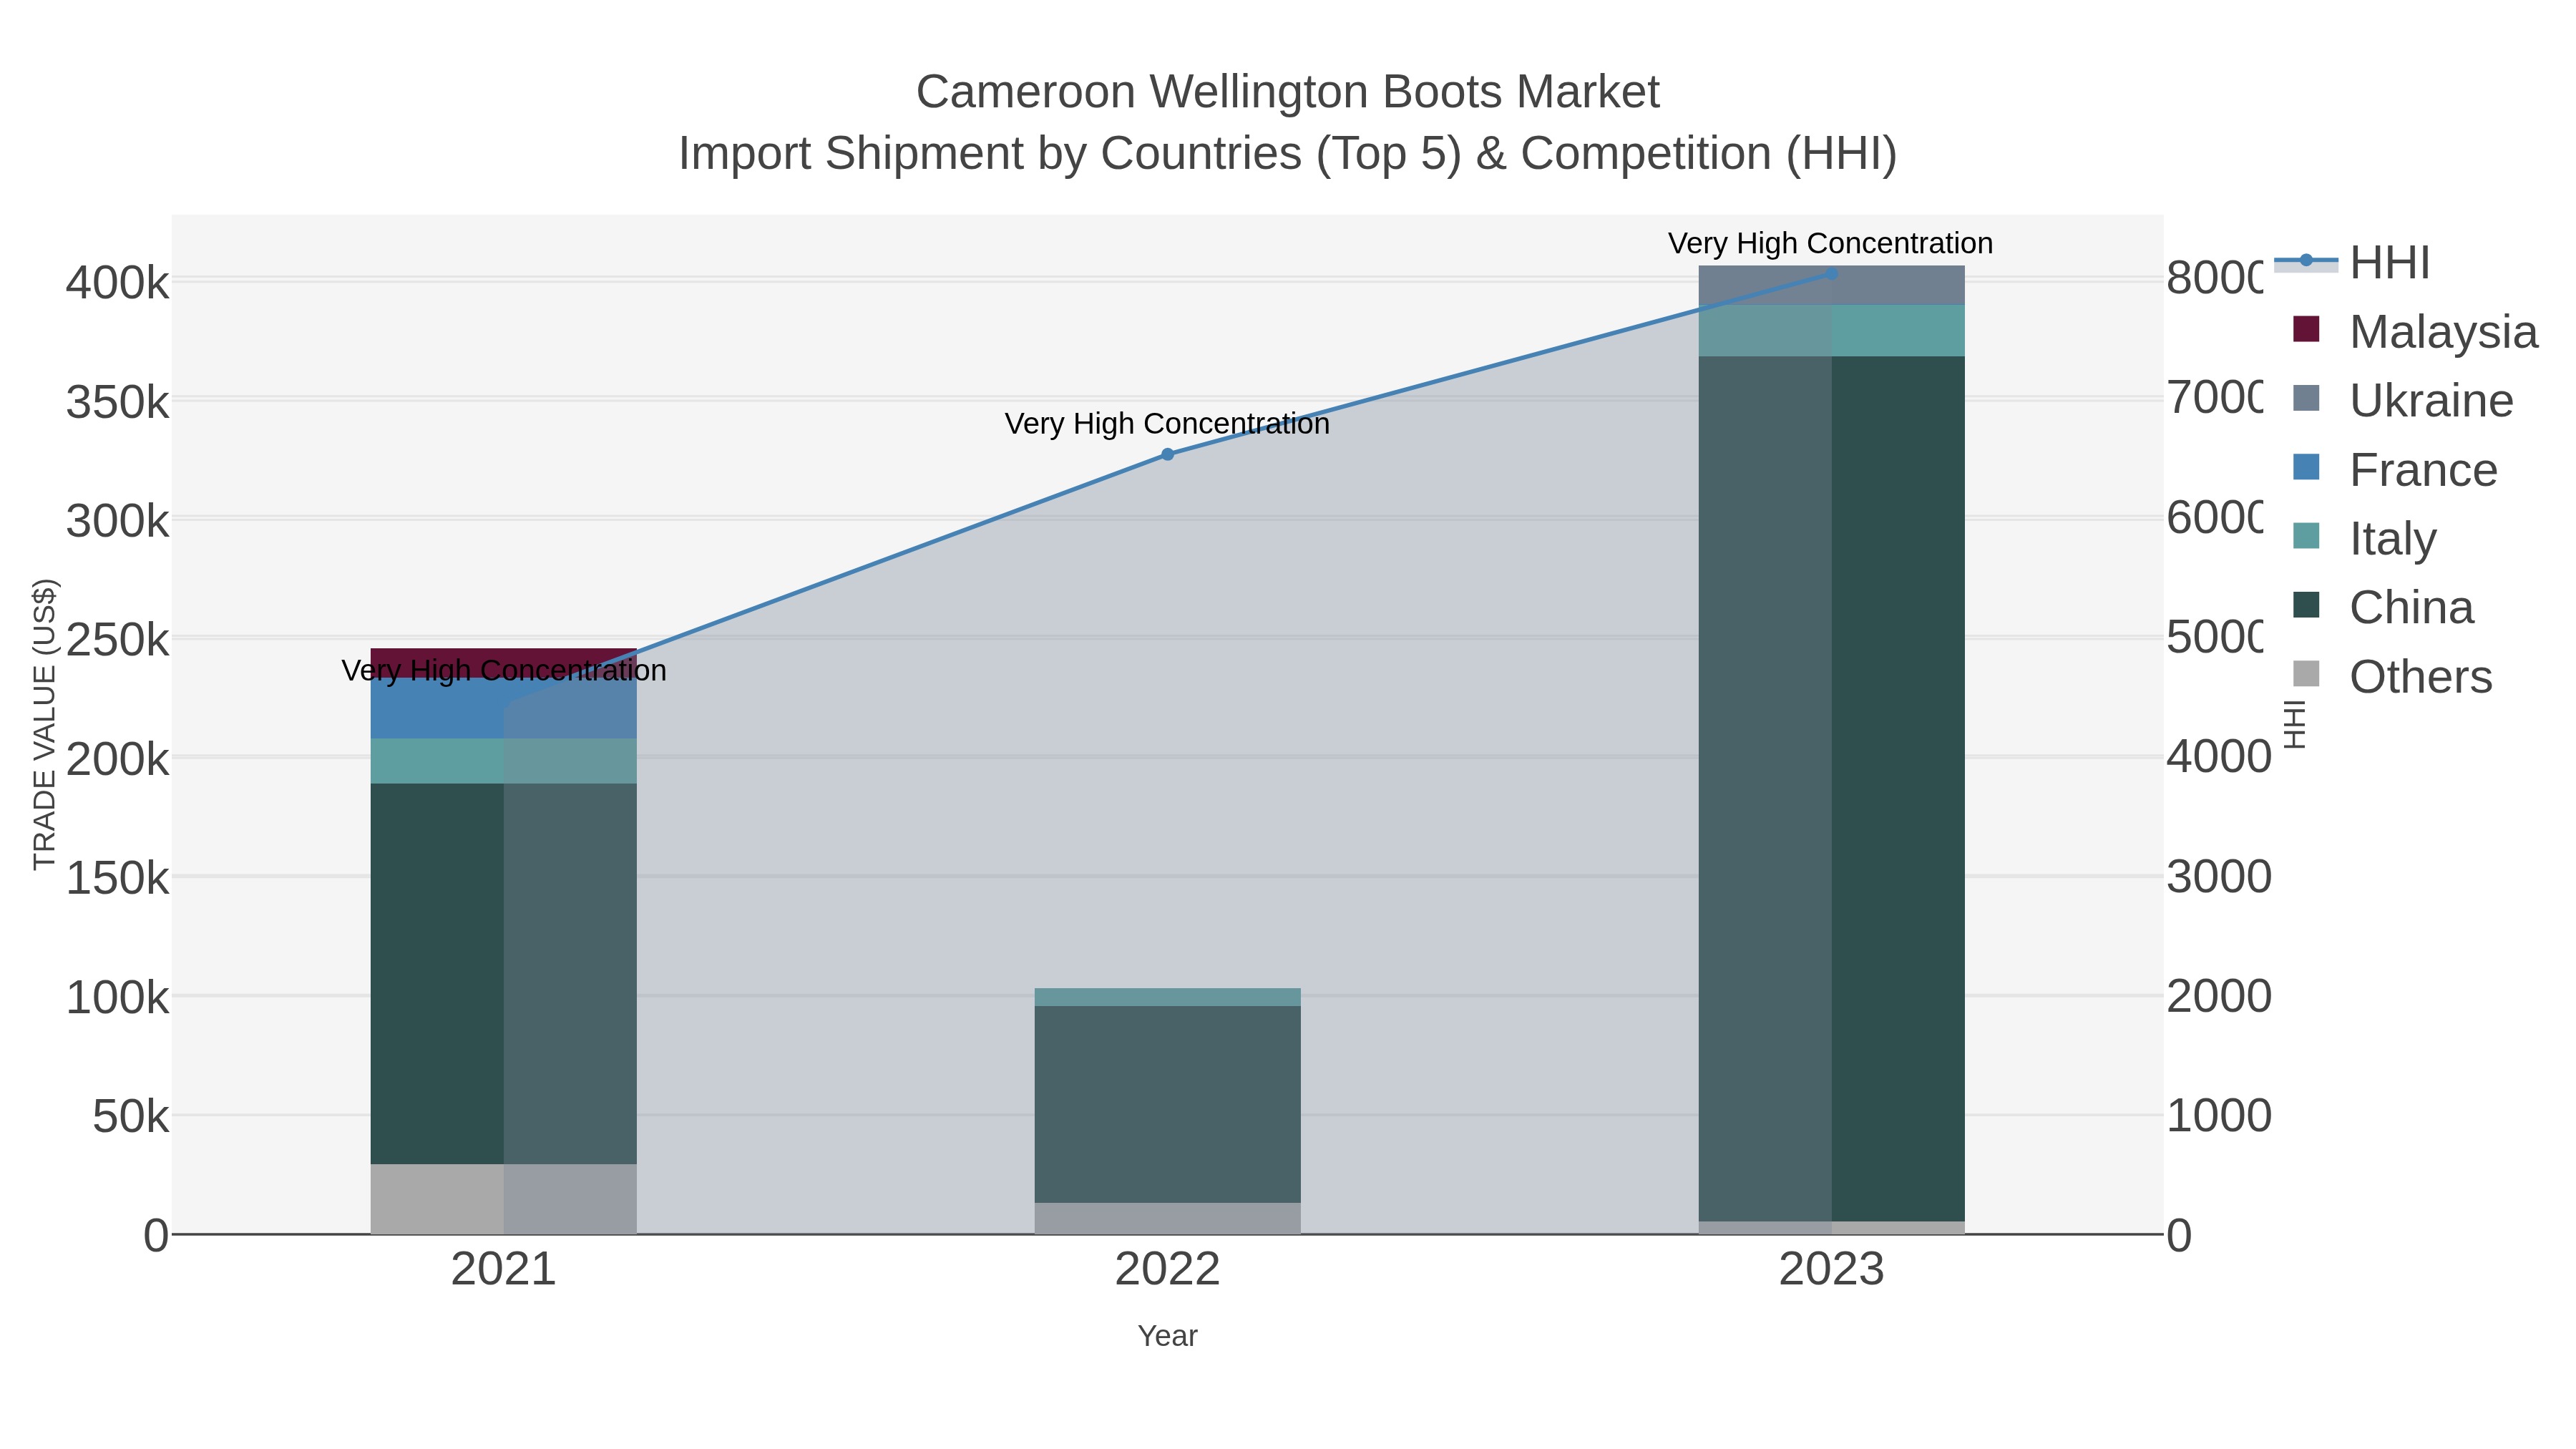This screenshot has width=2576, height=1449.
Task: Toggle Malaysia series in legend
Action: coord(2414,331)
